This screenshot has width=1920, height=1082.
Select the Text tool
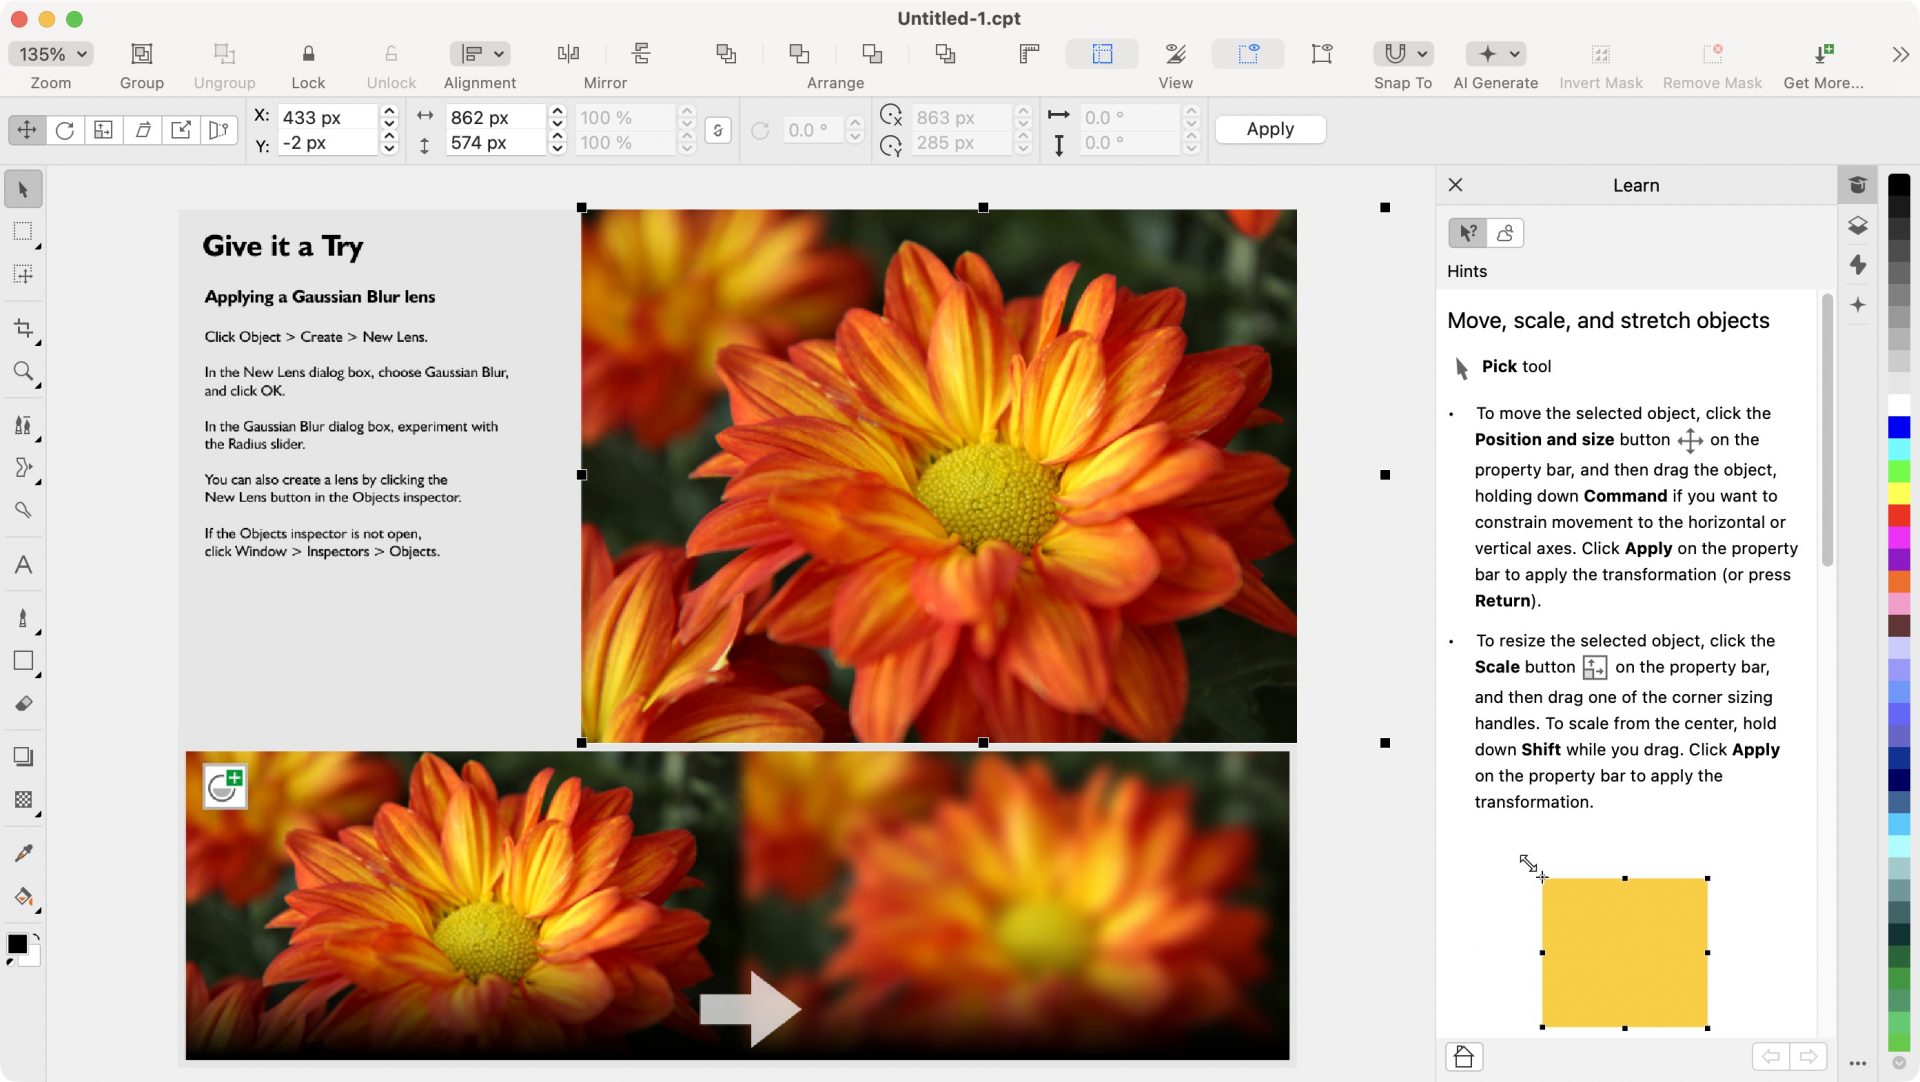pyautogui.click(x=23, y=565)
